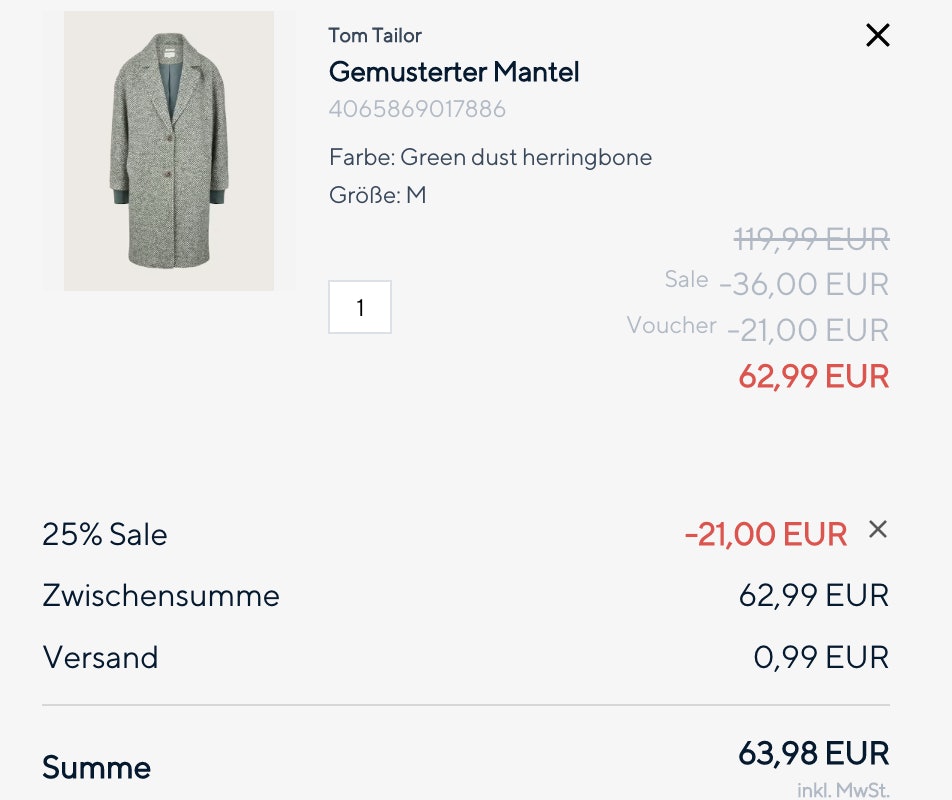Open the Gemusterter Mantel product page

pyautogui.click(x=455, y=71)
